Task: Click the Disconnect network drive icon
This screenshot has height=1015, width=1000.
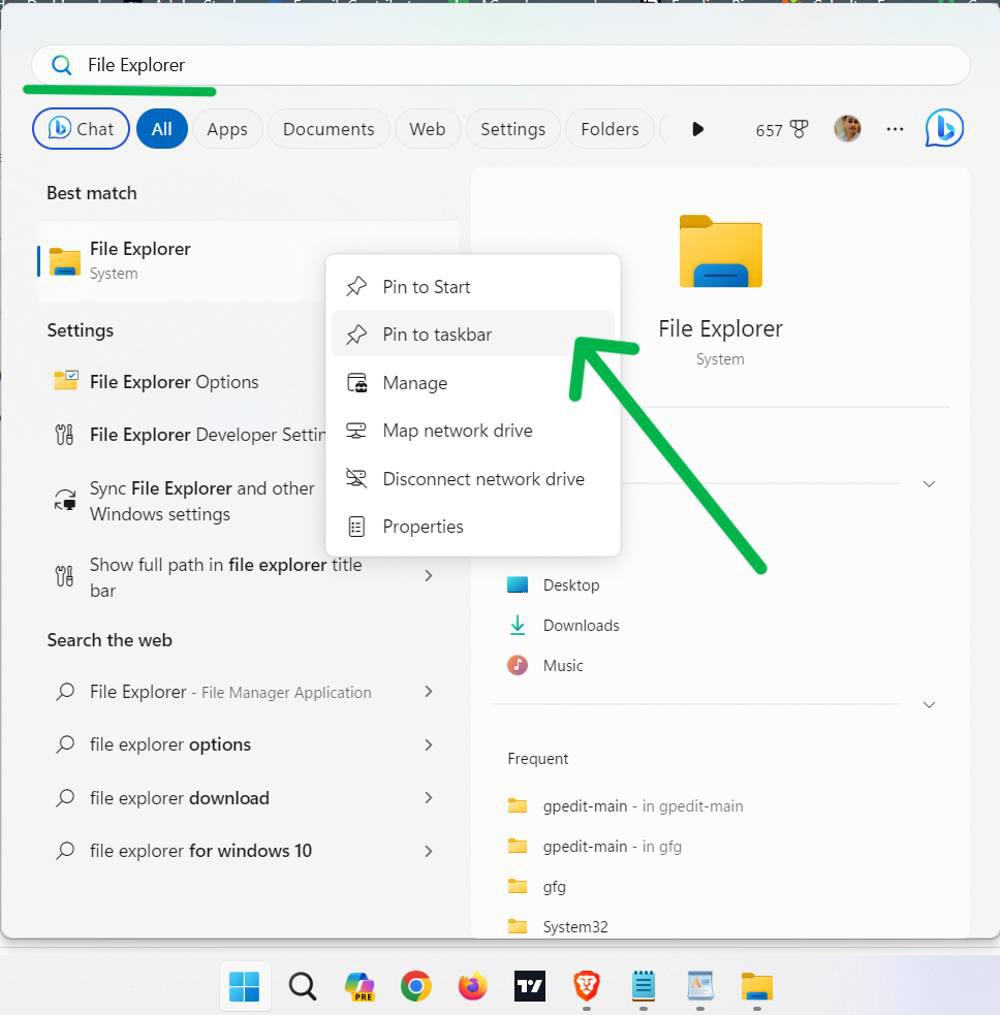Action: 356,479
